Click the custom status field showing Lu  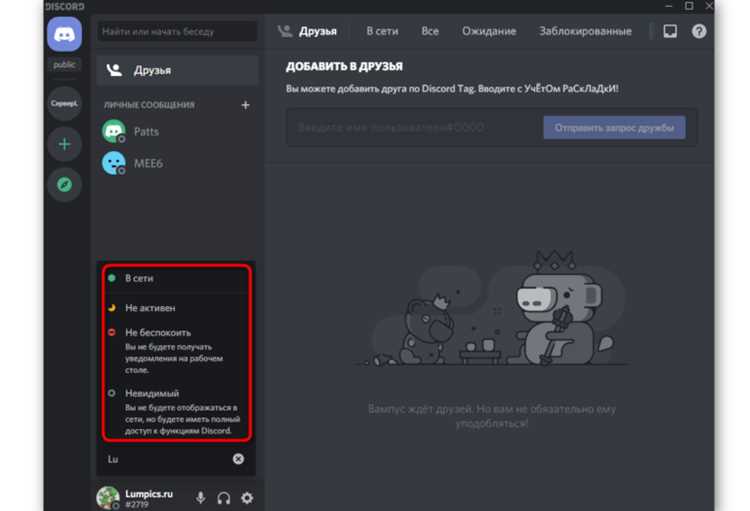176,459
